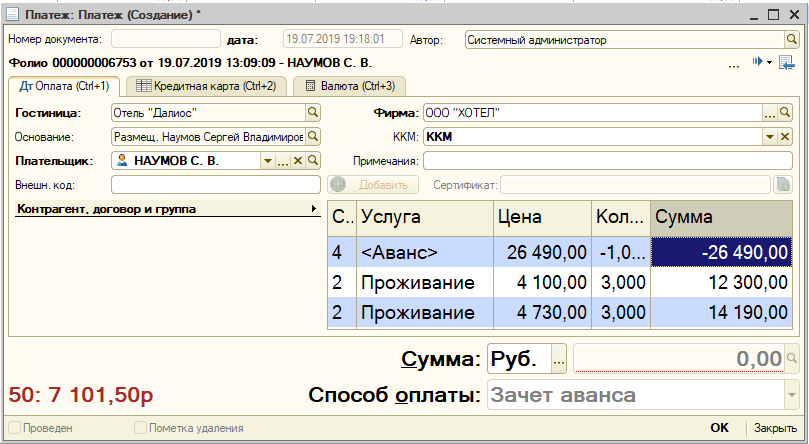Click the Кол... column header

pos(621,217)
